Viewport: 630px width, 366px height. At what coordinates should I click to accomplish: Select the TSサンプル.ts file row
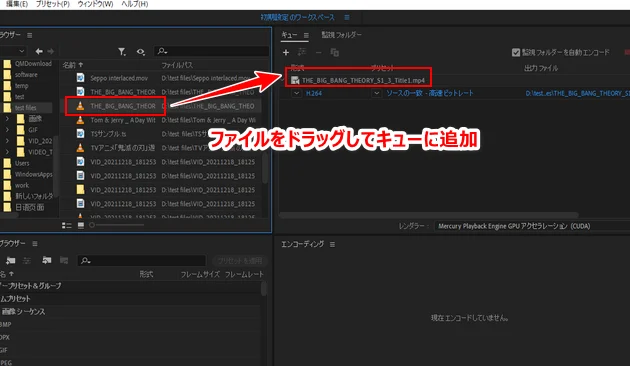coord(162,134)
